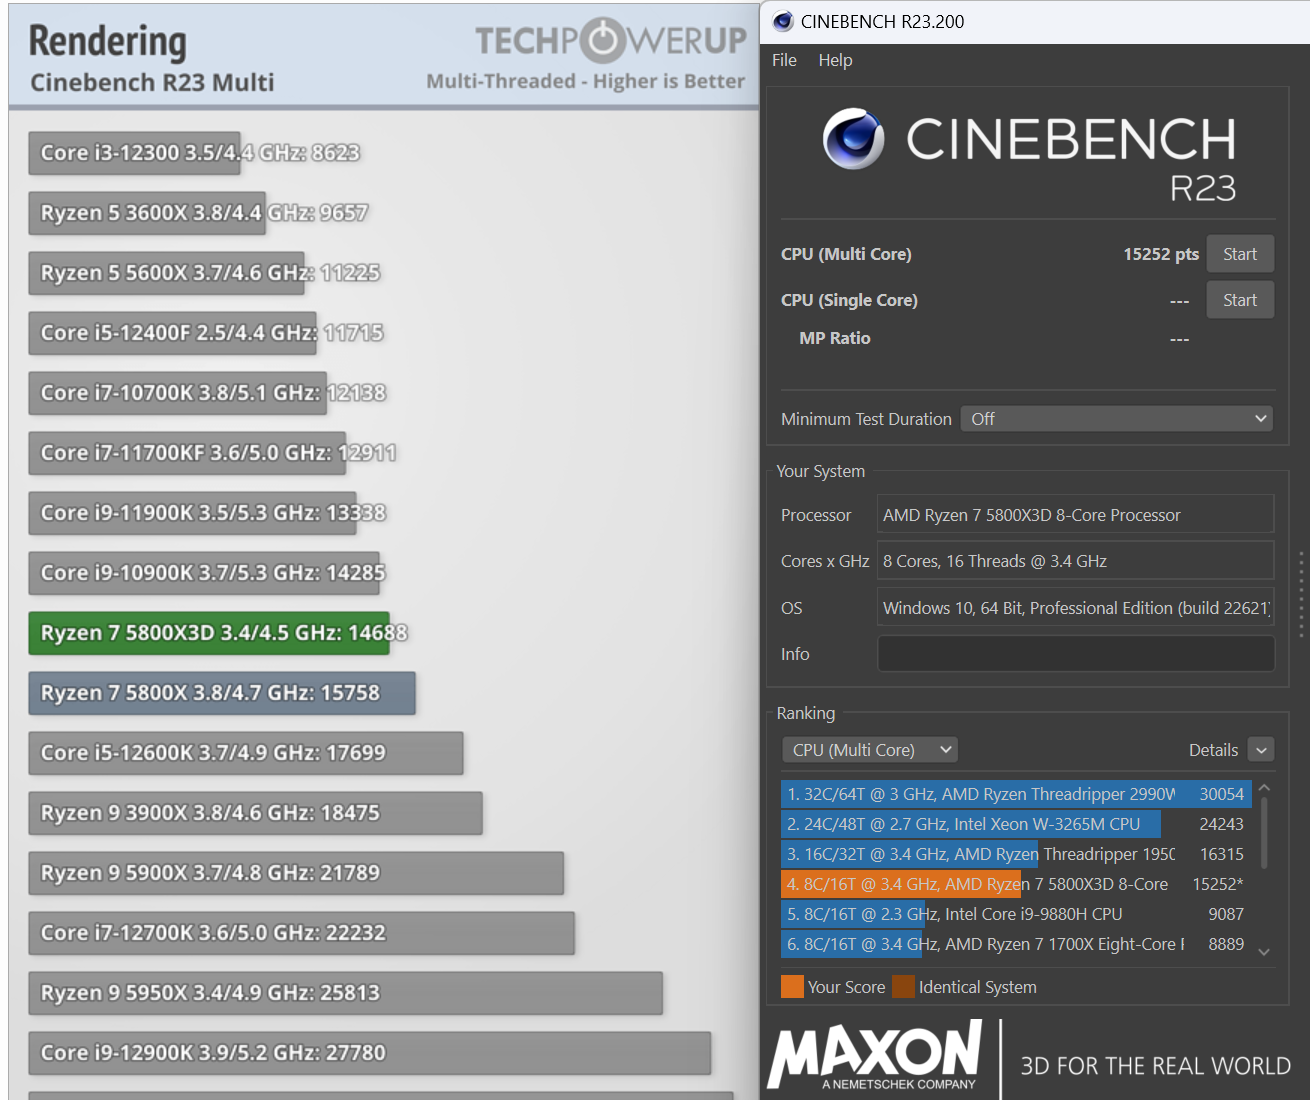Click the CINEBENCH R23.200 window title

pyautogui.click(x=883, y=21)
